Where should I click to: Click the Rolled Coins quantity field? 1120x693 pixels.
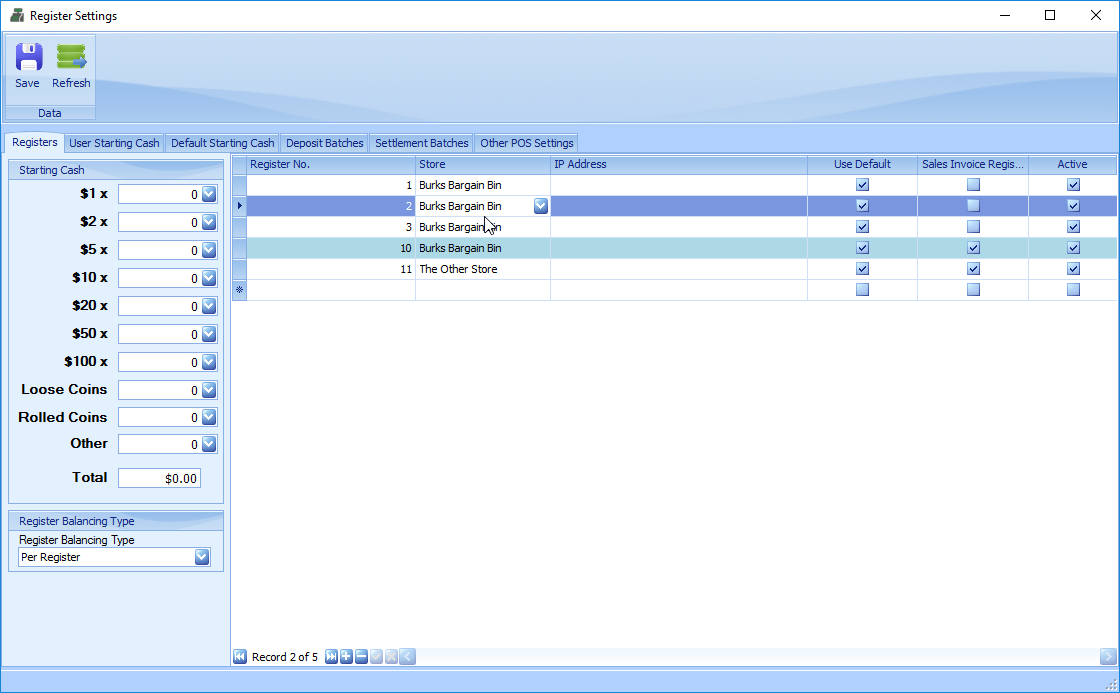click(158, 418)
